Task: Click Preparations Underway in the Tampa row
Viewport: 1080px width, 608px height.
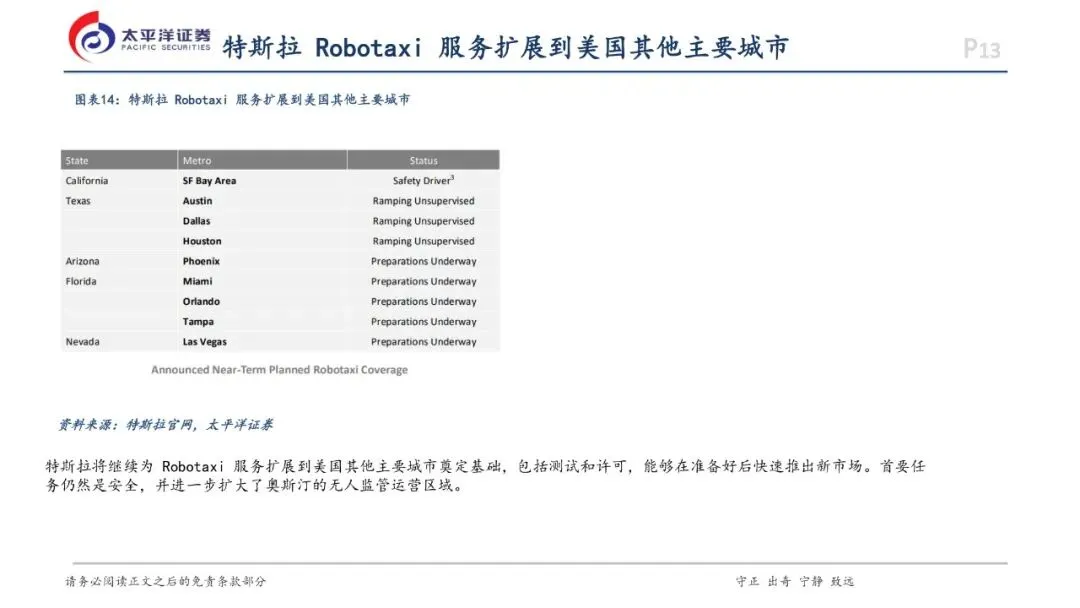Action: coord(424,322)
